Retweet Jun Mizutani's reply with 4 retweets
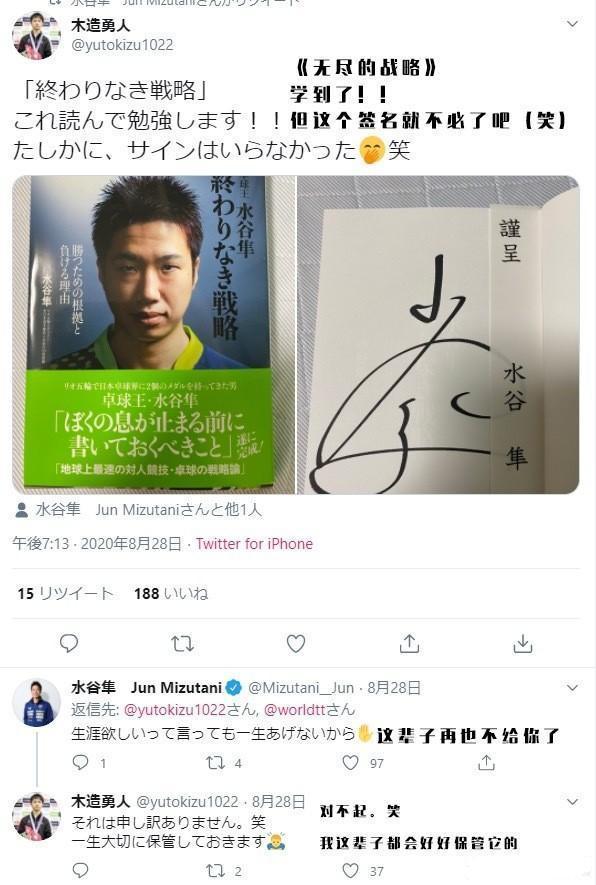The height and width of the screenshot is (885, 596). (216, 763)
